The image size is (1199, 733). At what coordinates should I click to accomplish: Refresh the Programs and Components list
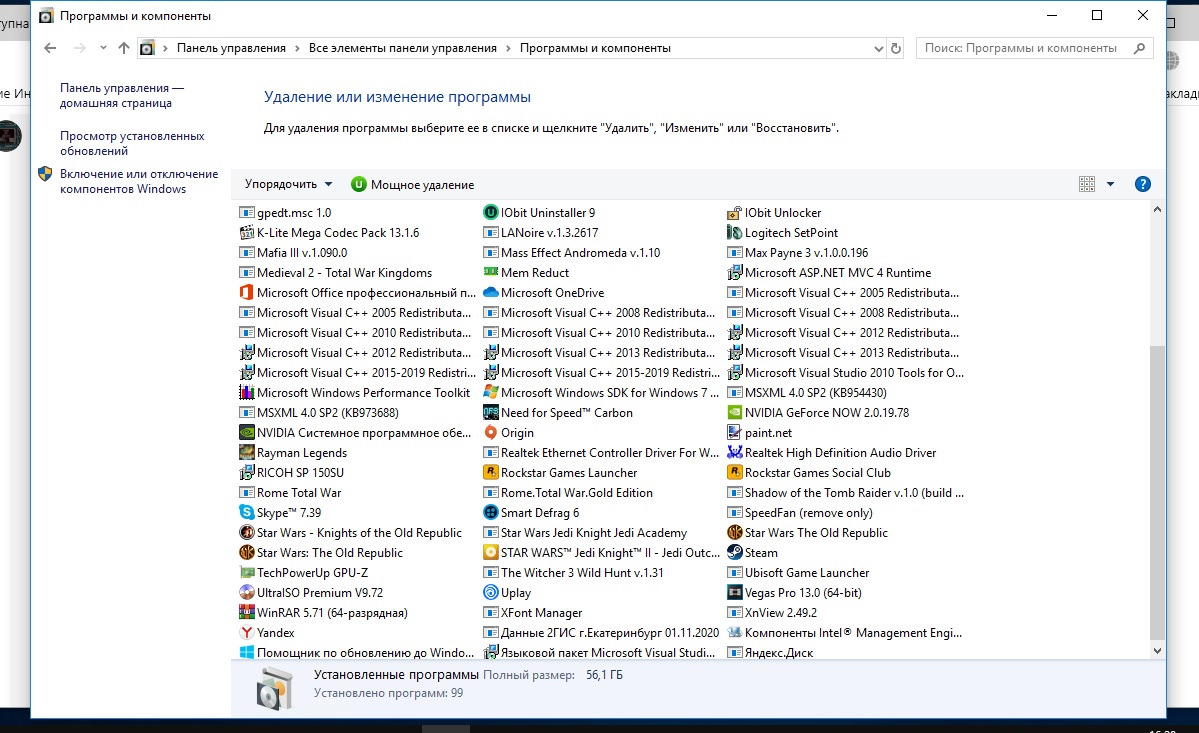(896, 48)
